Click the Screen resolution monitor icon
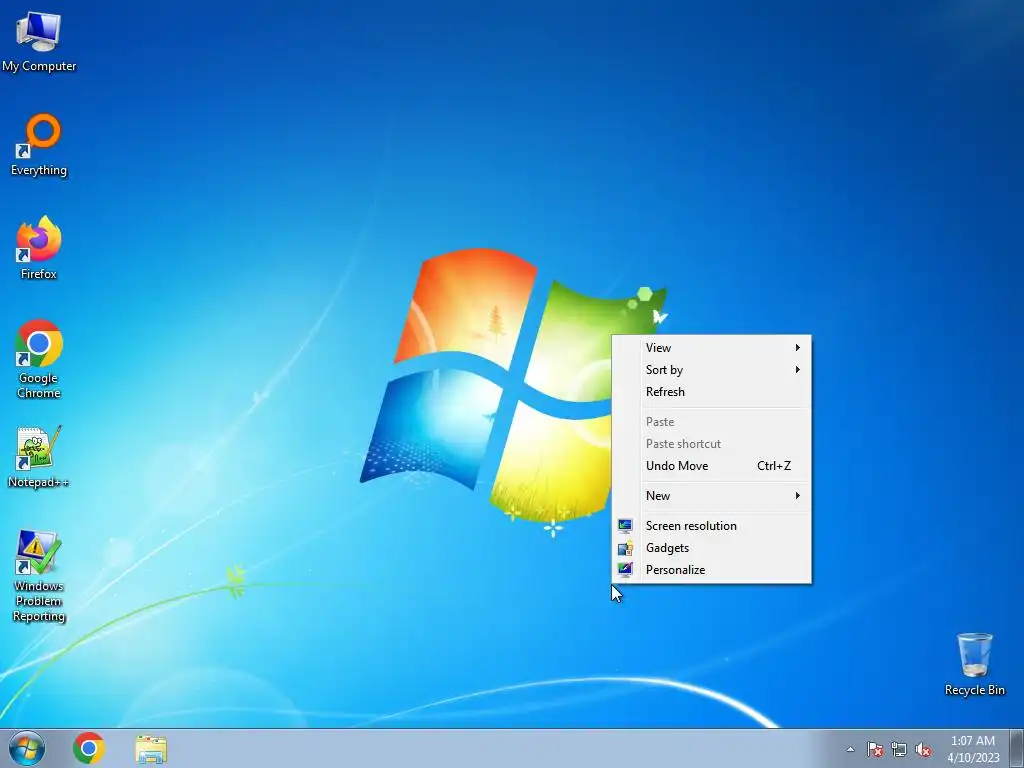This screenshot has width=1024, height=768. click(x=625, y=526)
